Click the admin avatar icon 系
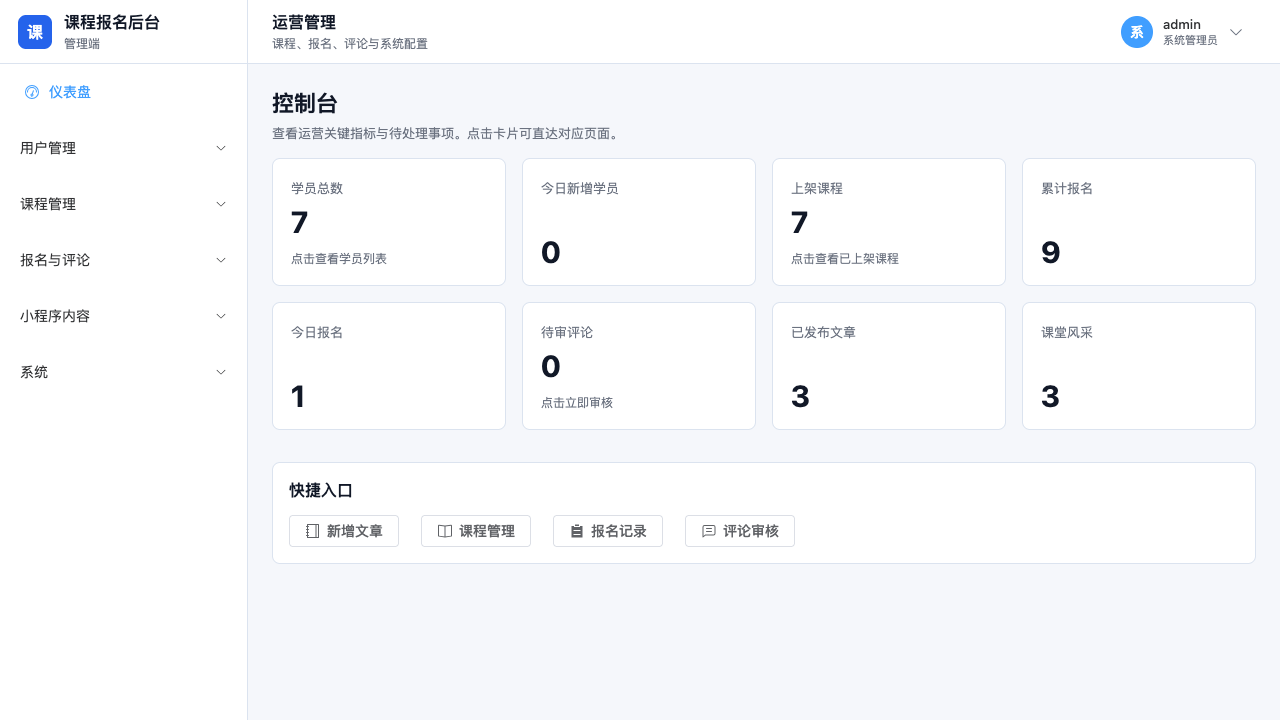The image size is (1280, 720). 1137,32
